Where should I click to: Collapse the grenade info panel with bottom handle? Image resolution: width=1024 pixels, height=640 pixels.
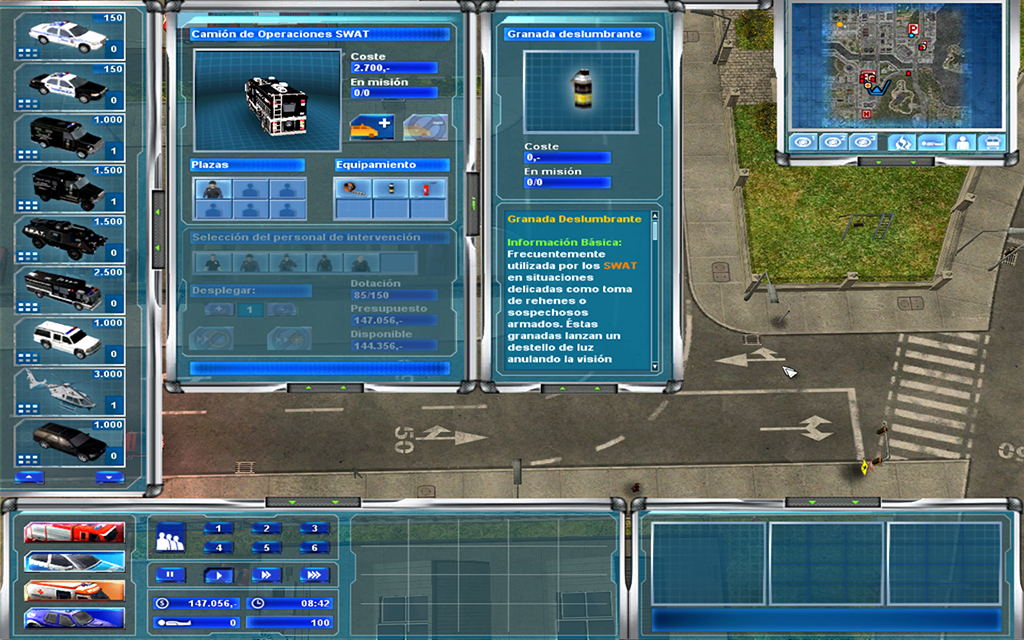pos(579,388)
